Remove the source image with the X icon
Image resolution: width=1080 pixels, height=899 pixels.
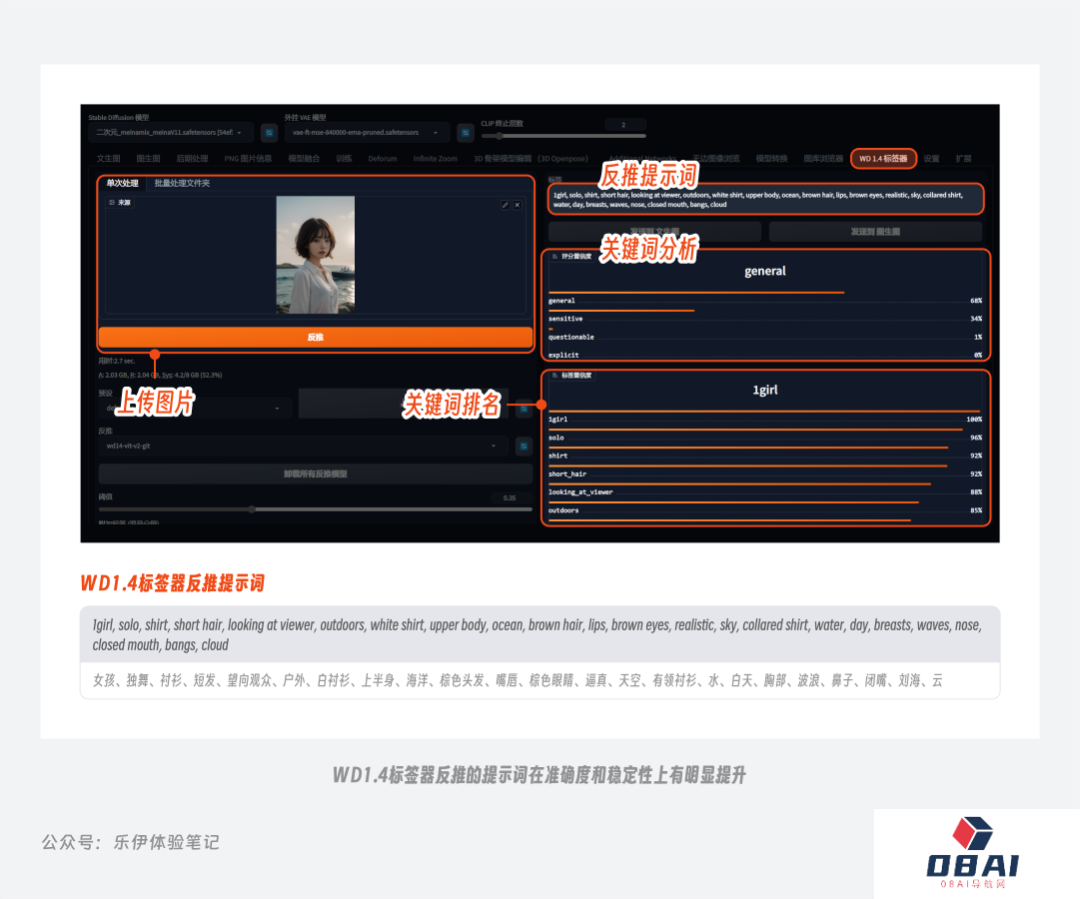[x=517, y=205]
